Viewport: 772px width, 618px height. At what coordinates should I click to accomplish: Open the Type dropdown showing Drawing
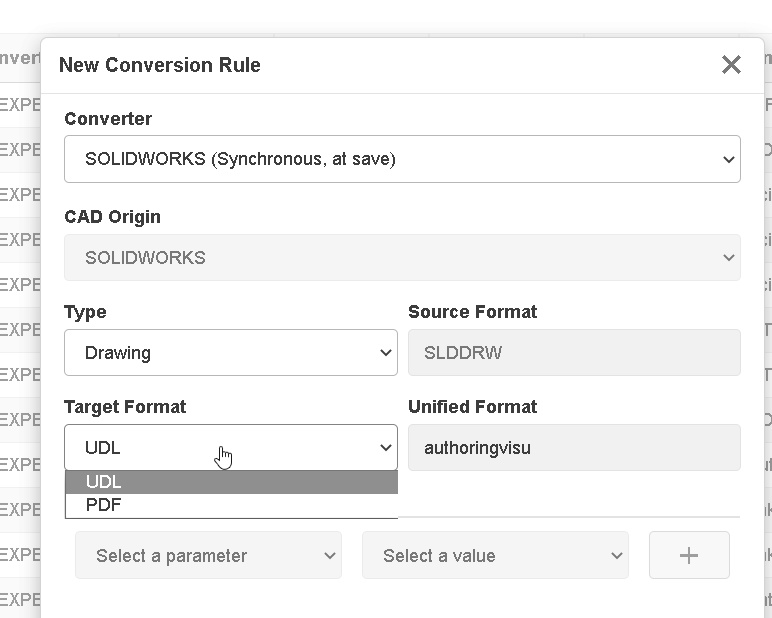pos(230,353)
